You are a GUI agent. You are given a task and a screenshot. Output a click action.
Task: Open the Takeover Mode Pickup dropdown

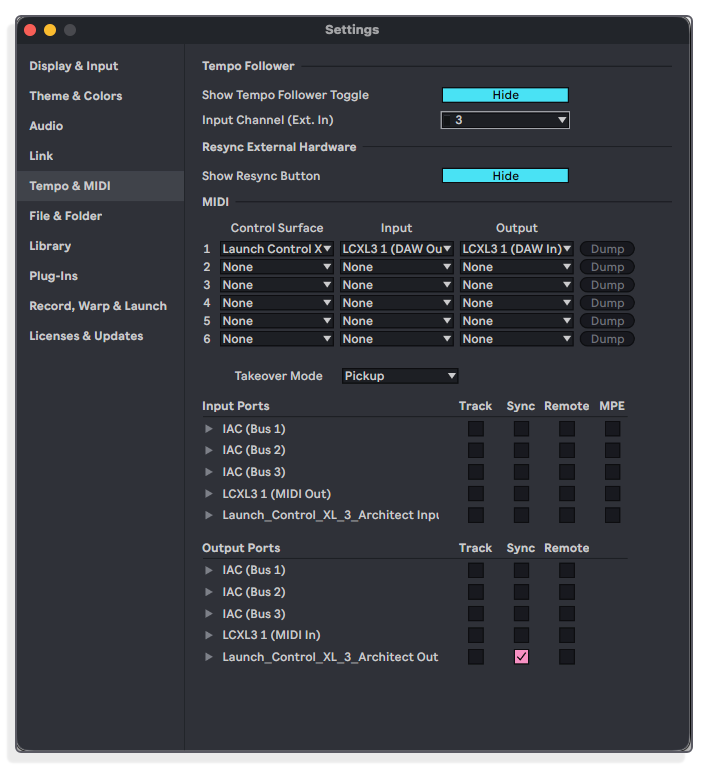(x=400, y=376)
